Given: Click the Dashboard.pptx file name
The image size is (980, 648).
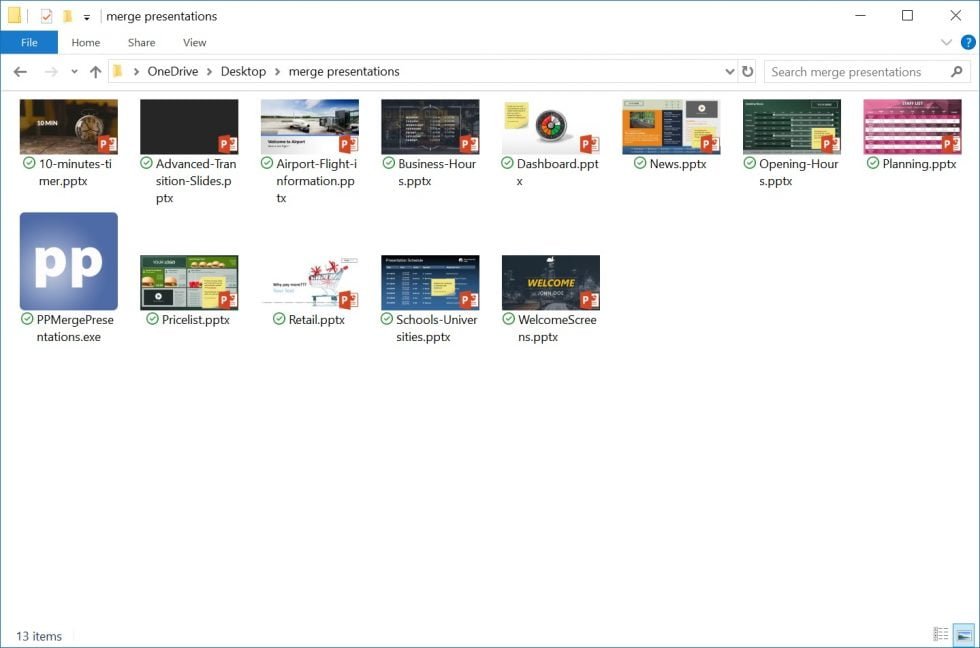Looking at the screenshot, I should click(x=558, y=172).
